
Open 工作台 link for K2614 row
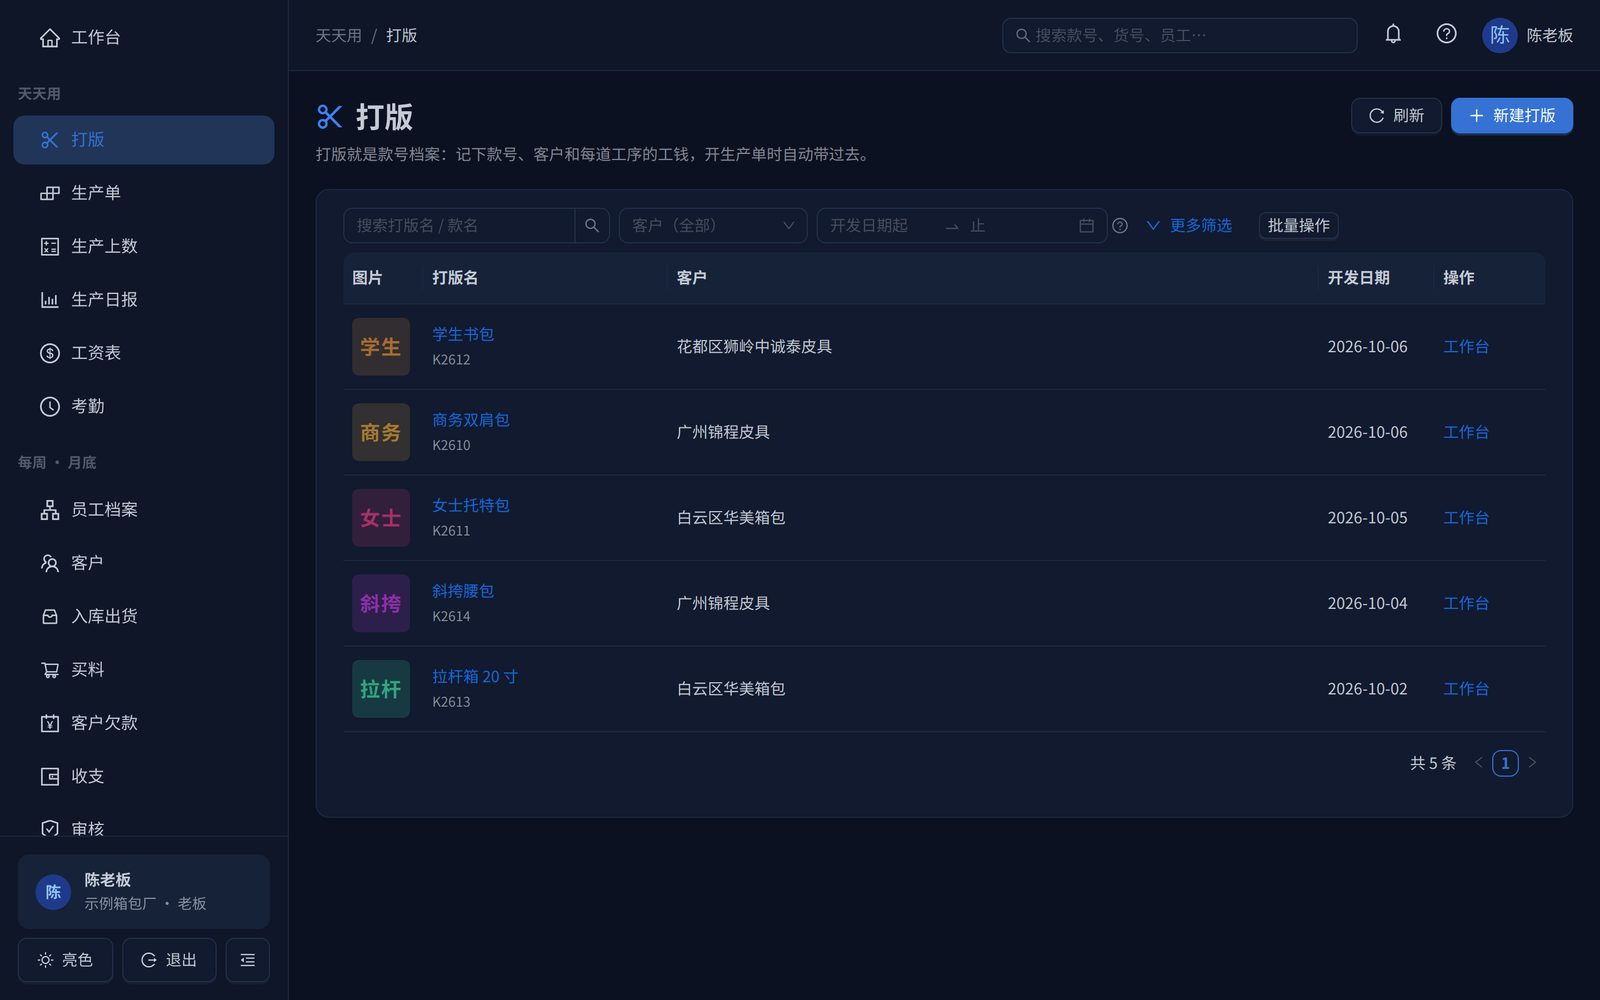1466,604
